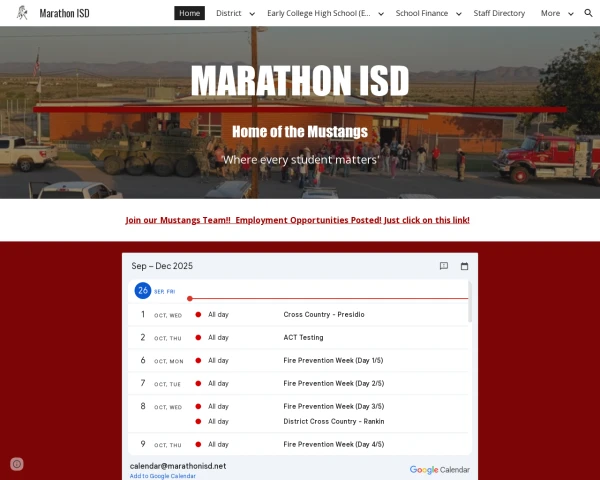Click the blue 26 date circle

point(143,291)
